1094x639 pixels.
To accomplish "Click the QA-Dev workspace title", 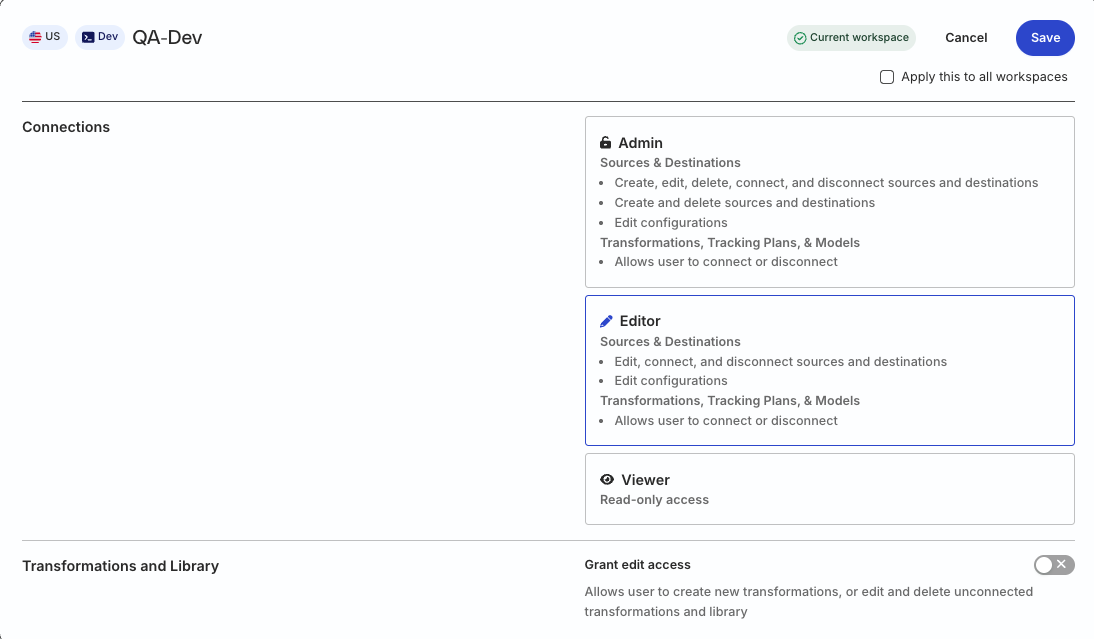I will (166, 36).
